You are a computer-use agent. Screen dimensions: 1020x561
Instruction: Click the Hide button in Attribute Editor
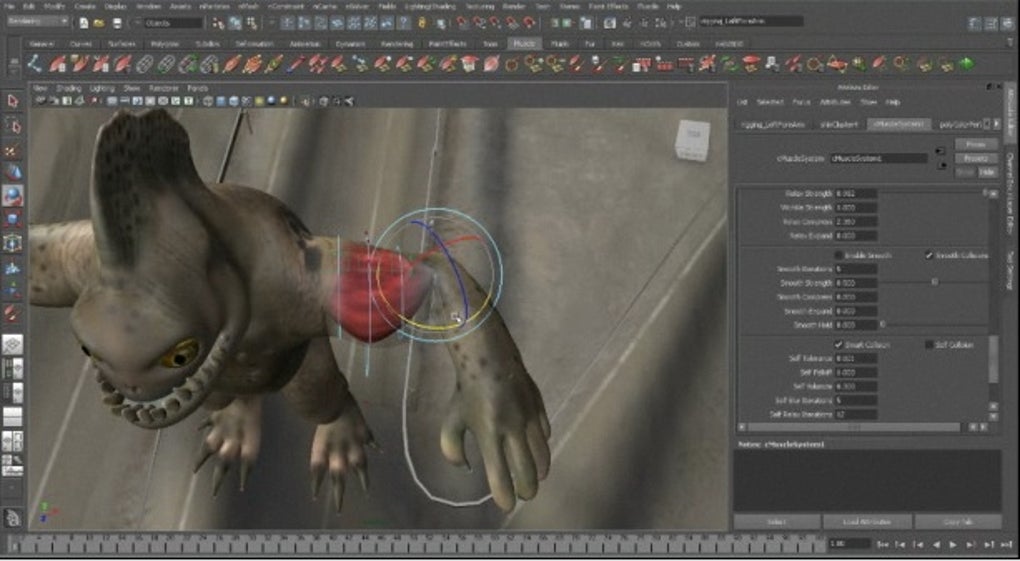click(x=987, y=172)
